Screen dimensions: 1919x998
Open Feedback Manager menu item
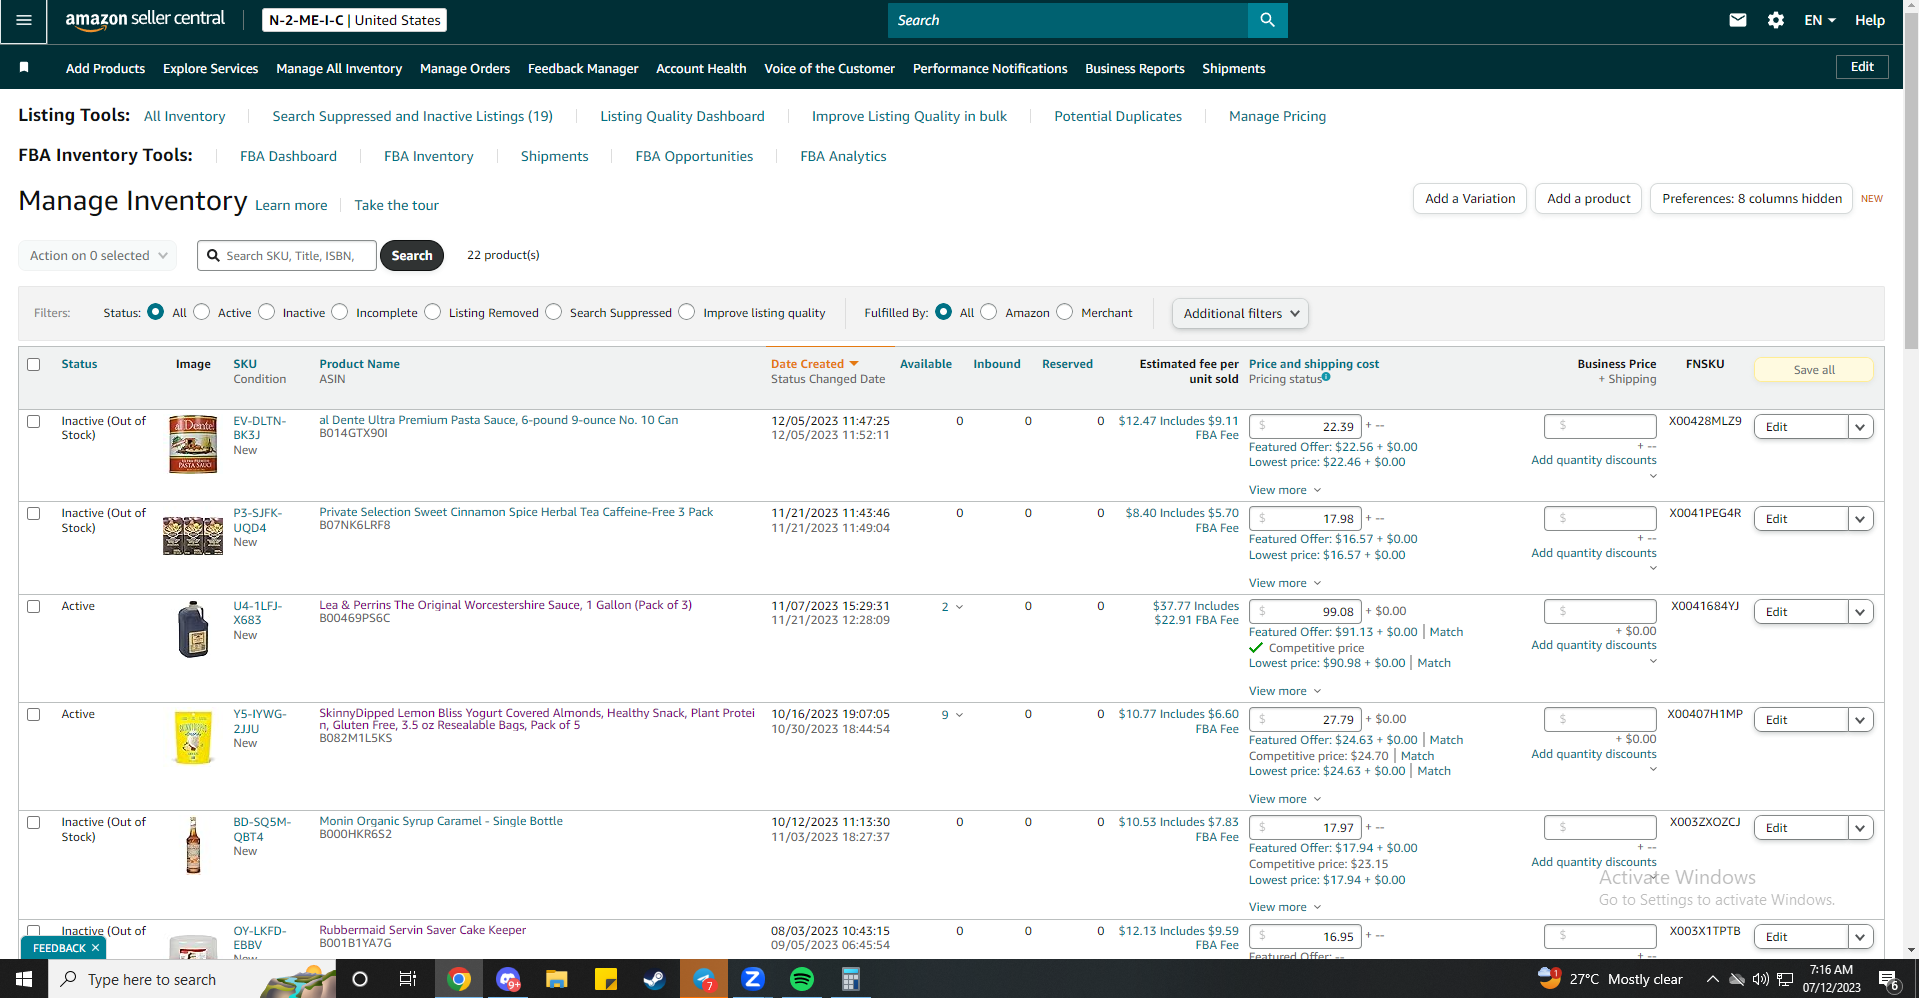(x=583, y=68)
